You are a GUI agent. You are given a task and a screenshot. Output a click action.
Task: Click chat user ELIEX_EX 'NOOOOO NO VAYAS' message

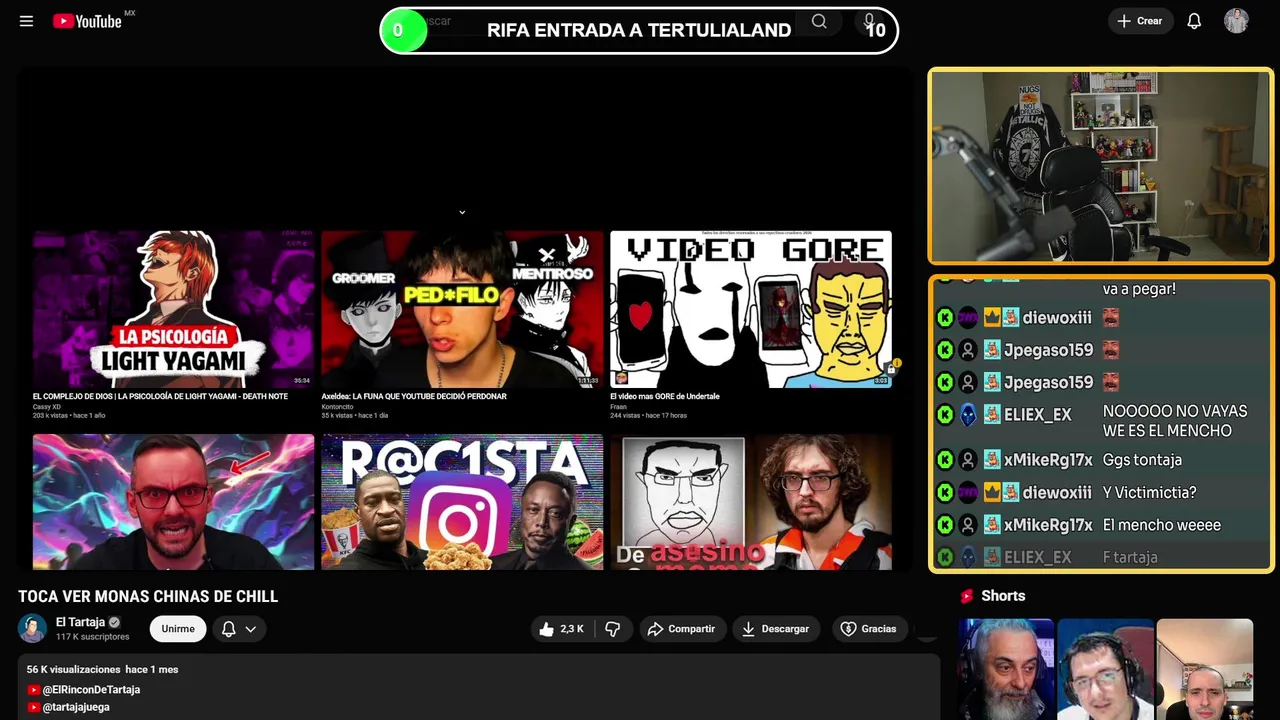[1175, 421]
